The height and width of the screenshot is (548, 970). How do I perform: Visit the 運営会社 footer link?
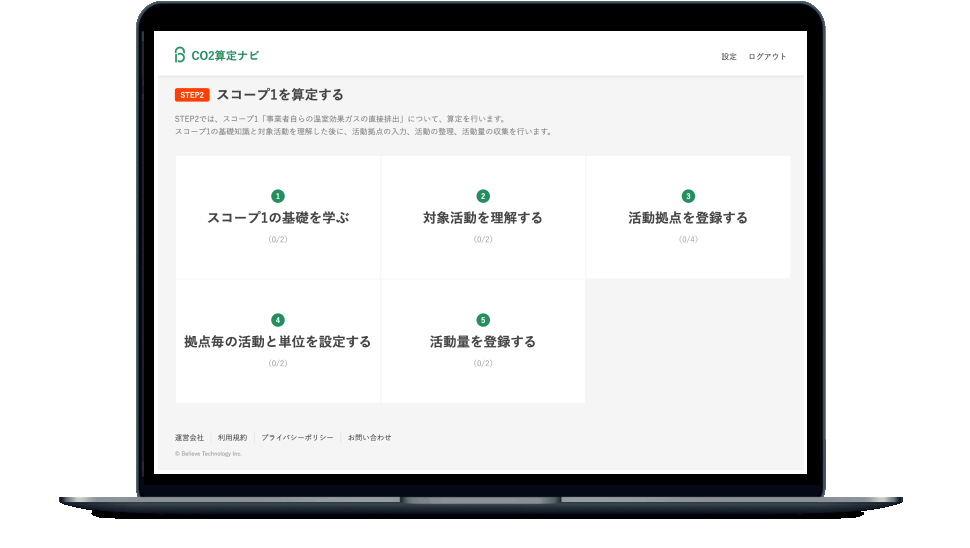189,438
